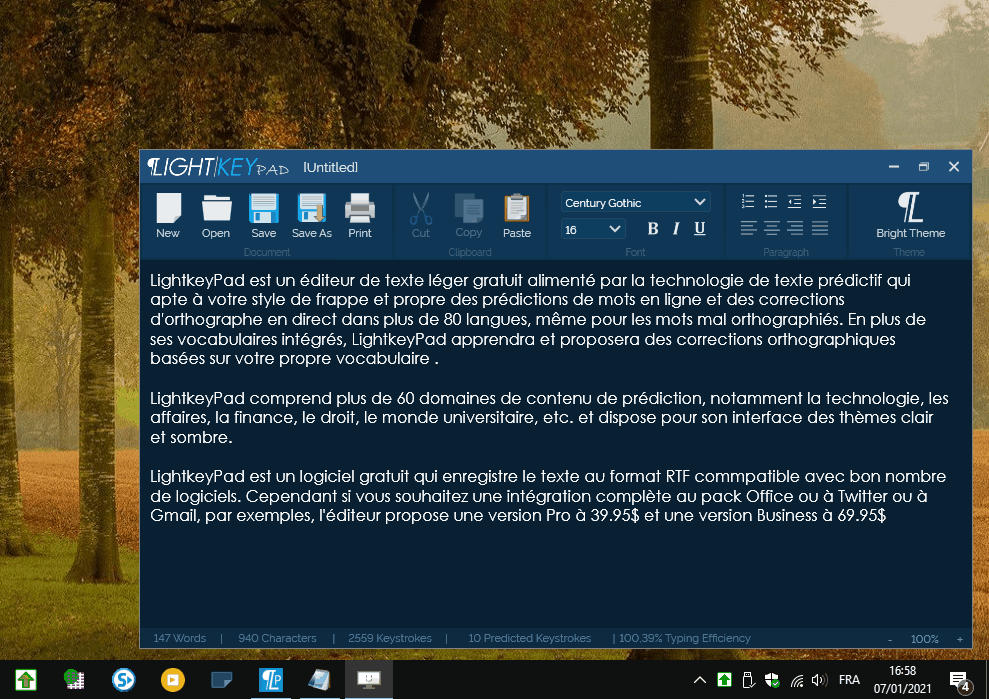989x699 pixels.
Task: Open the sticky note taskbar app
Action: (221, 679)
